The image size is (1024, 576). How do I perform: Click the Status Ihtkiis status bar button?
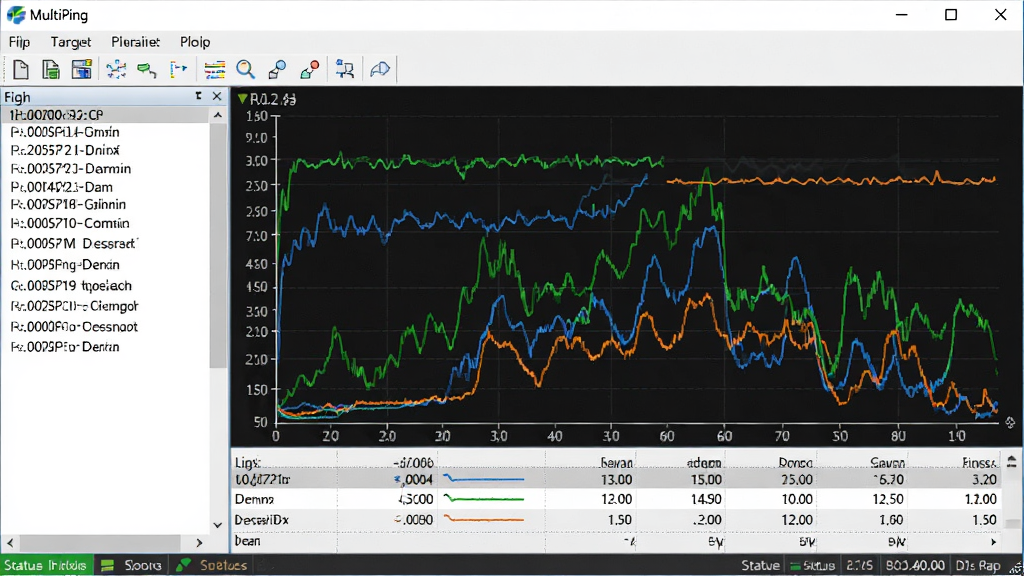point(46,565)
